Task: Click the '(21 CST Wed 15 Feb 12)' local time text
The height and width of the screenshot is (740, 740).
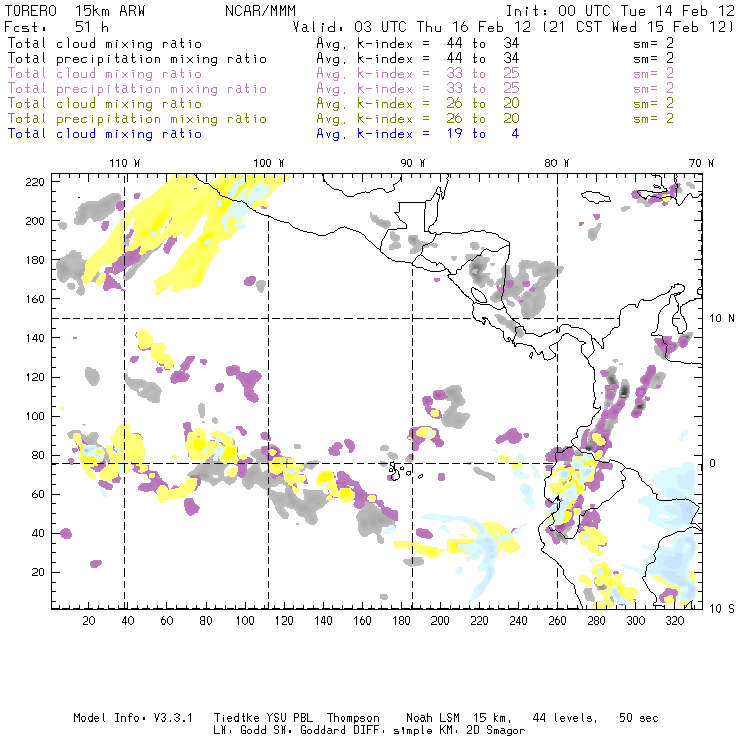Action: pyautogui.click(x=638, y=27)
